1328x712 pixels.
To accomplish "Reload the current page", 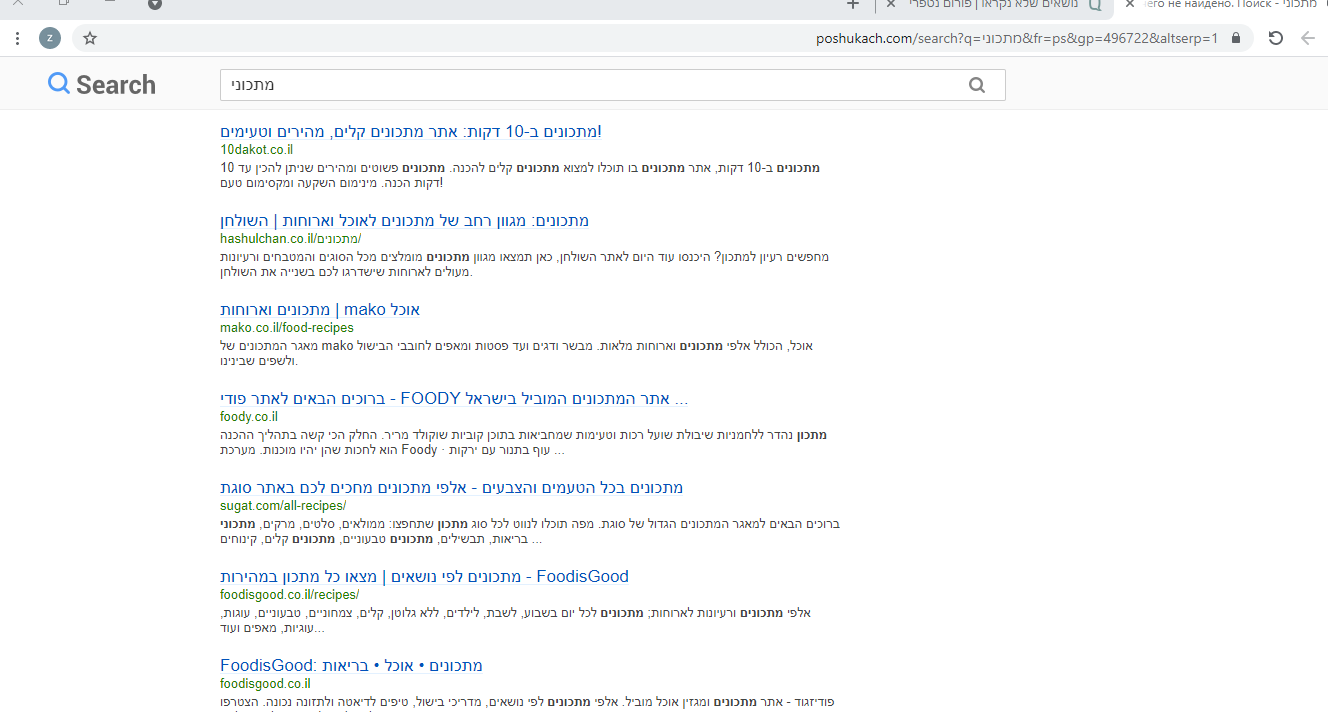I will 1275,39.
